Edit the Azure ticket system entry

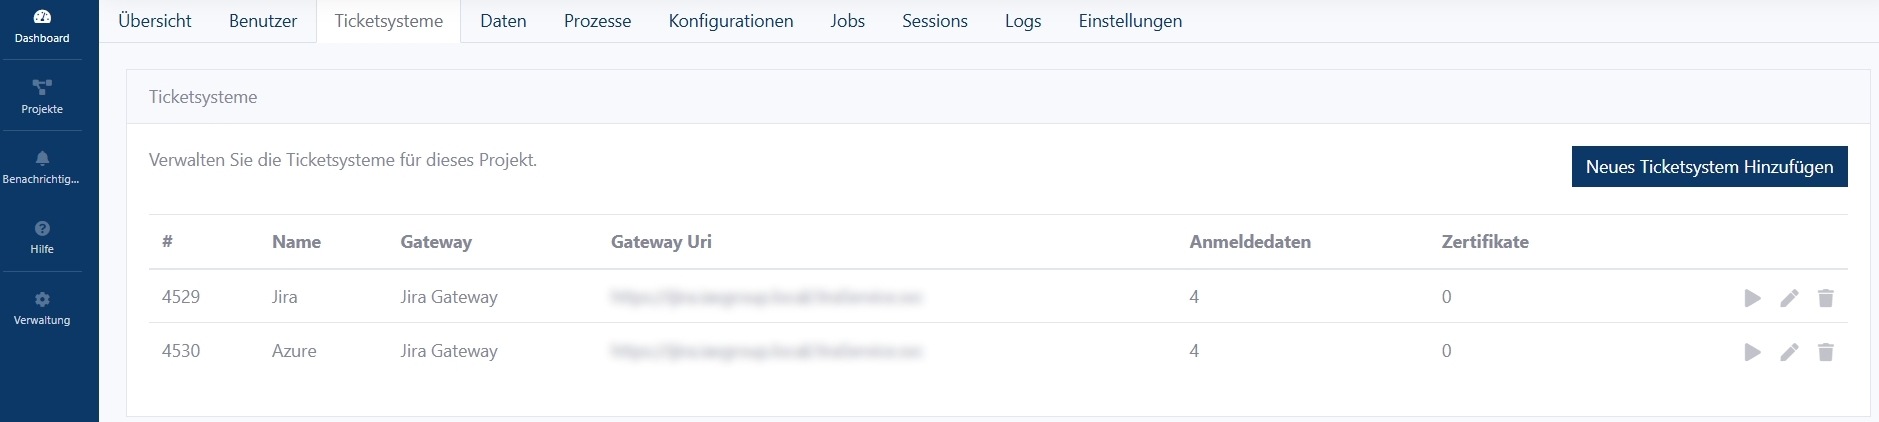click(1789, 352)
